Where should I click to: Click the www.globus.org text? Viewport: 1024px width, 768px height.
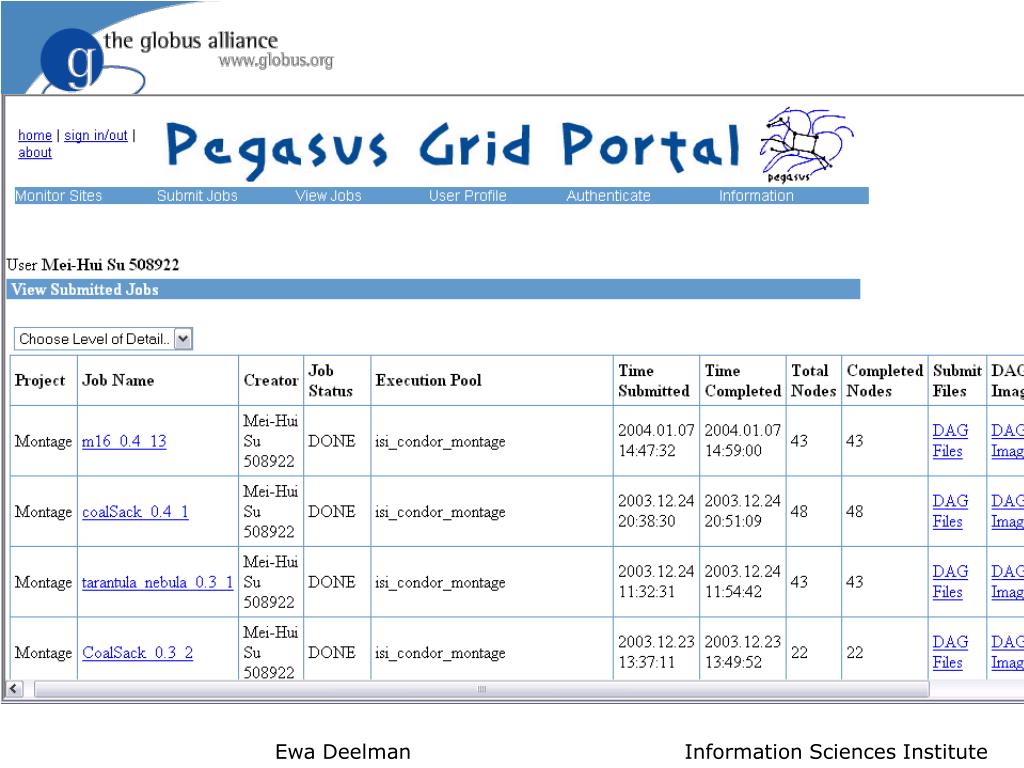[x=276, y=61]
